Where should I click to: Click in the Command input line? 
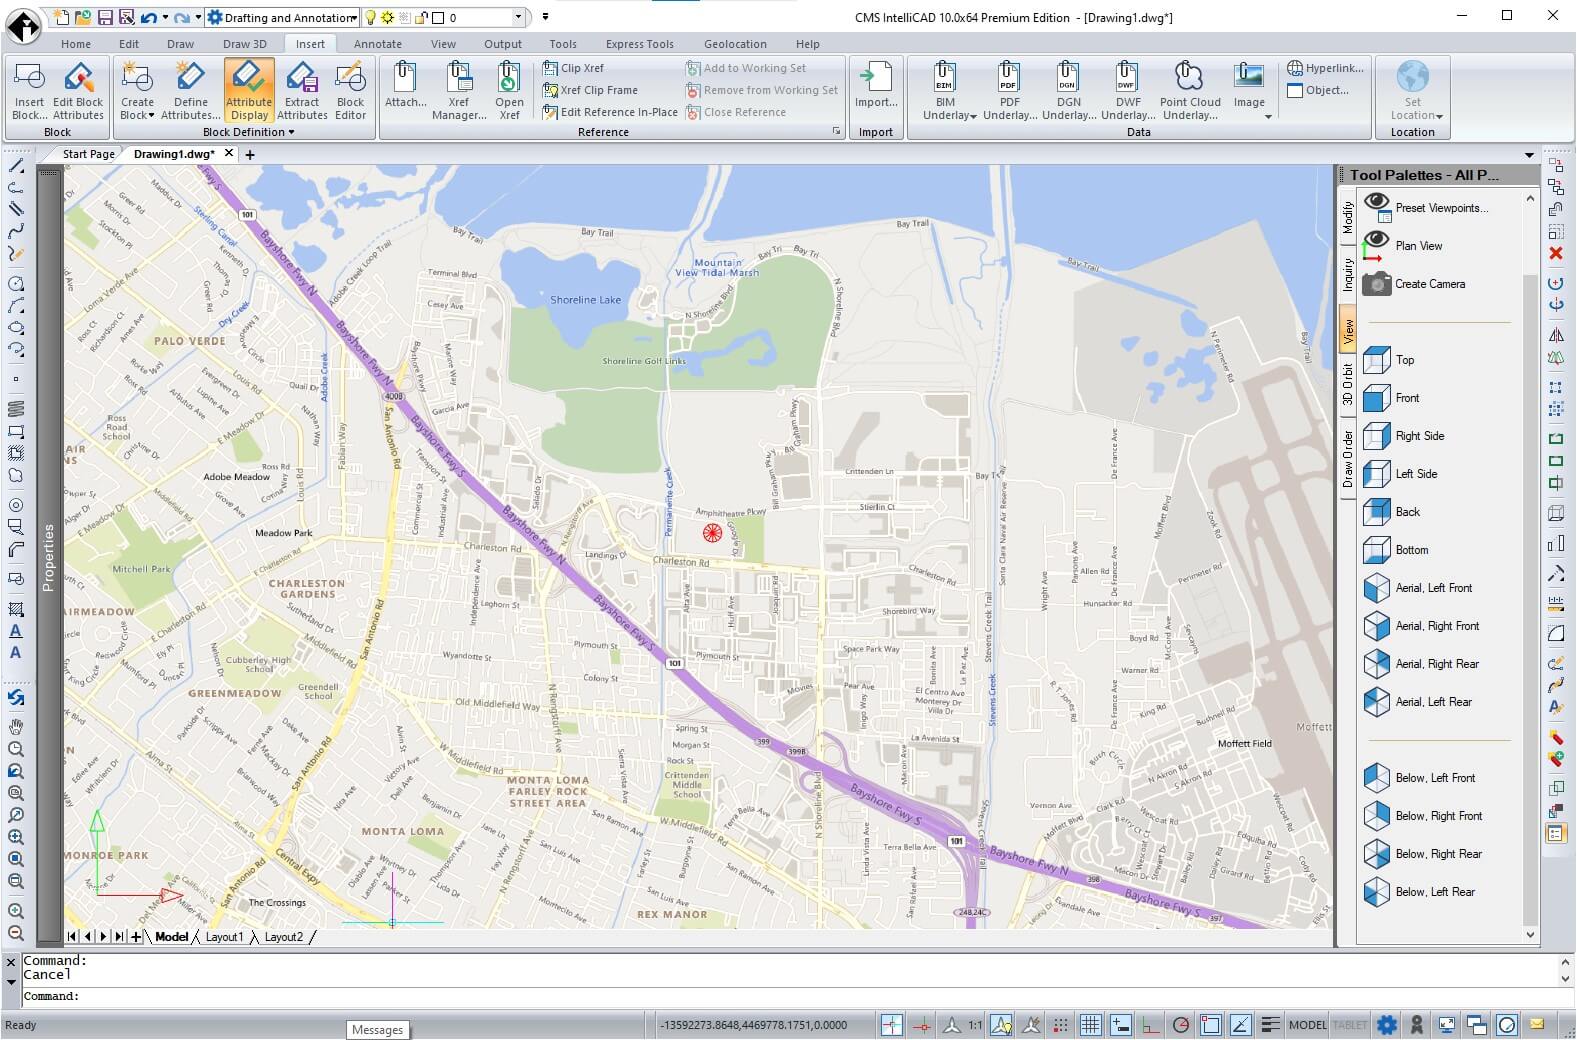tap(800, 996)
